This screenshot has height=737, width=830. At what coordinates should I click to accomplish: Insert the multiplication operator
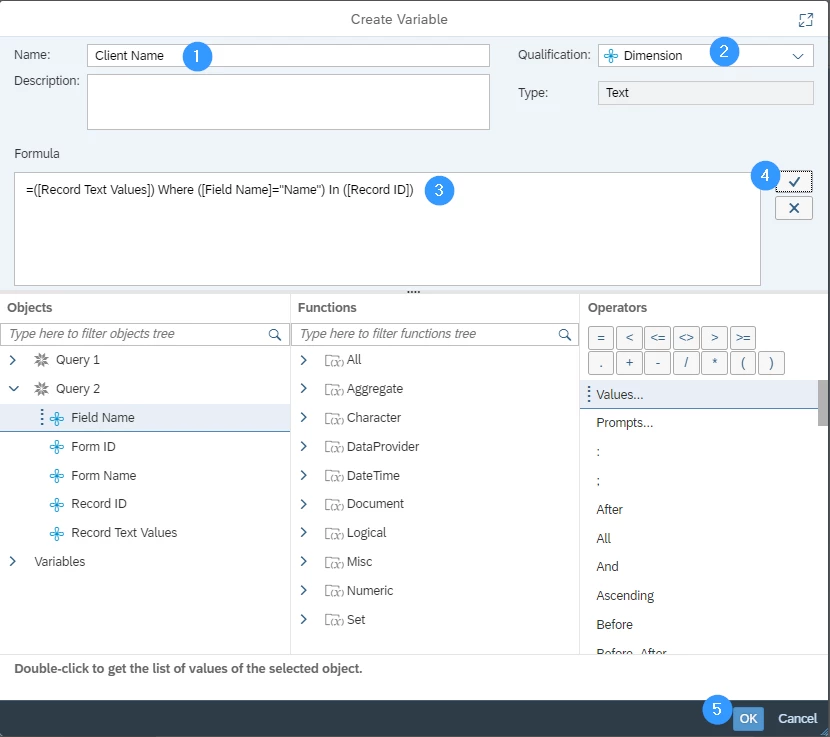715,363
